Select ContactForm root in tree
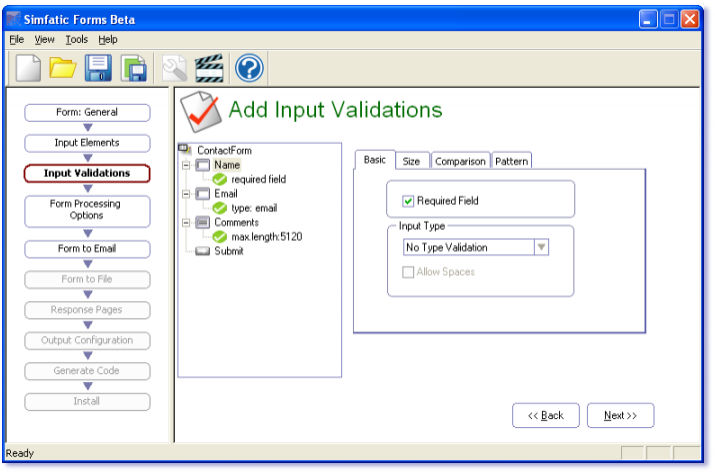The height and width of the screenshot is (473, 715). [x=224, y=151]
